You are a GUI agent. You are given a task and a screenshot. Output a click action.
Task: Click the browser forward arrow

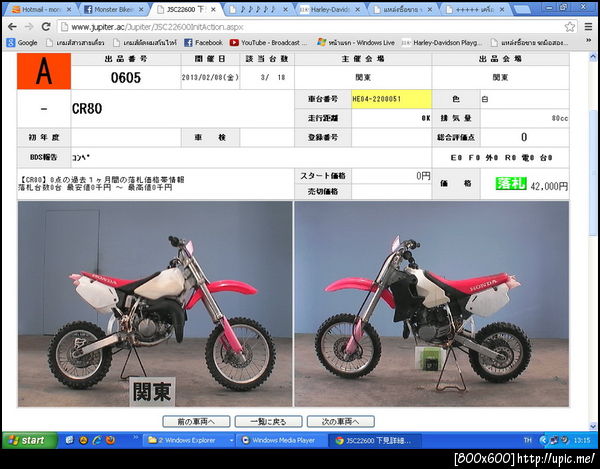coord(29,26)
